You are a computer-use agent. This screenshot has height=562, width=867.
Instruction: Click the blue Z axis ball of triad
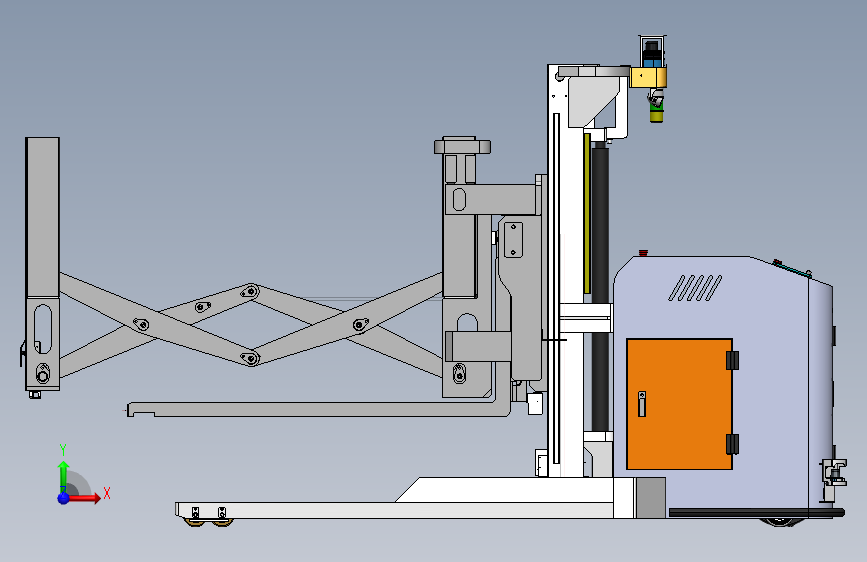(x=64, y=498)
